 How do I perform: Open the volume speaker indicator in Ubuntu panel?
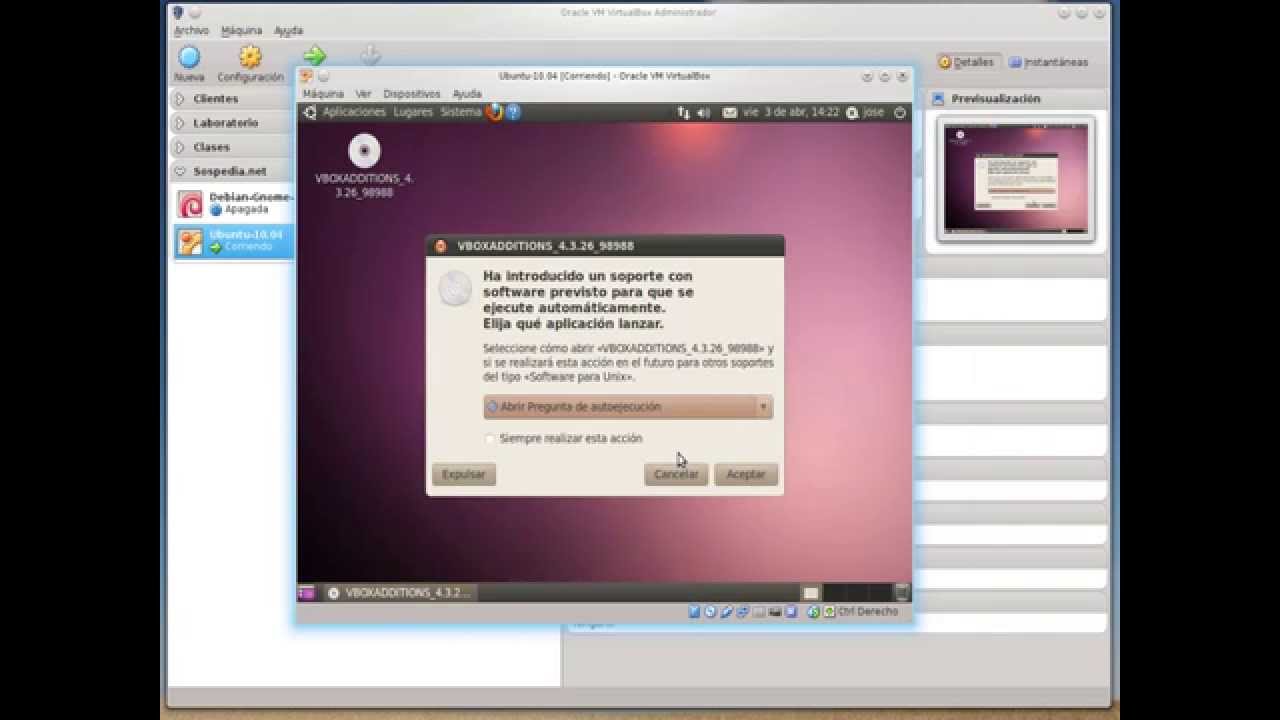tap(703, 113)
